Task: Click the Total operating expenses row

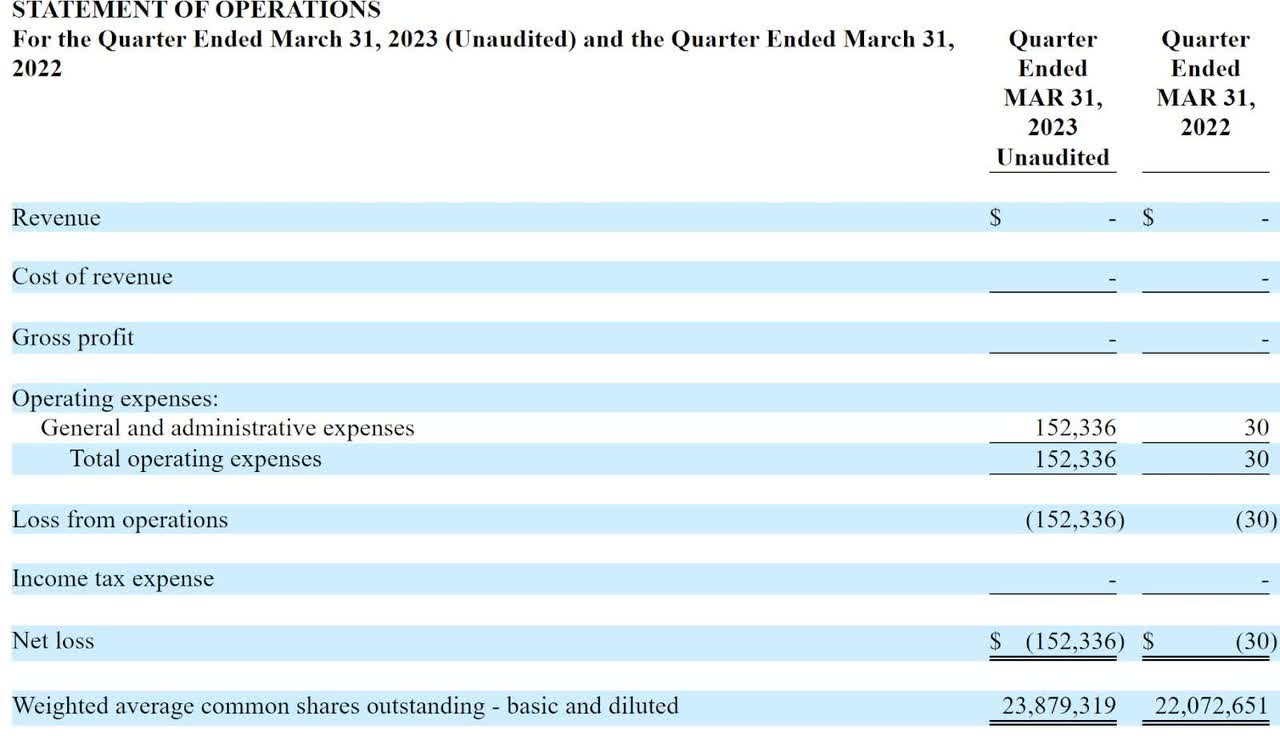Action: [195, 459]
